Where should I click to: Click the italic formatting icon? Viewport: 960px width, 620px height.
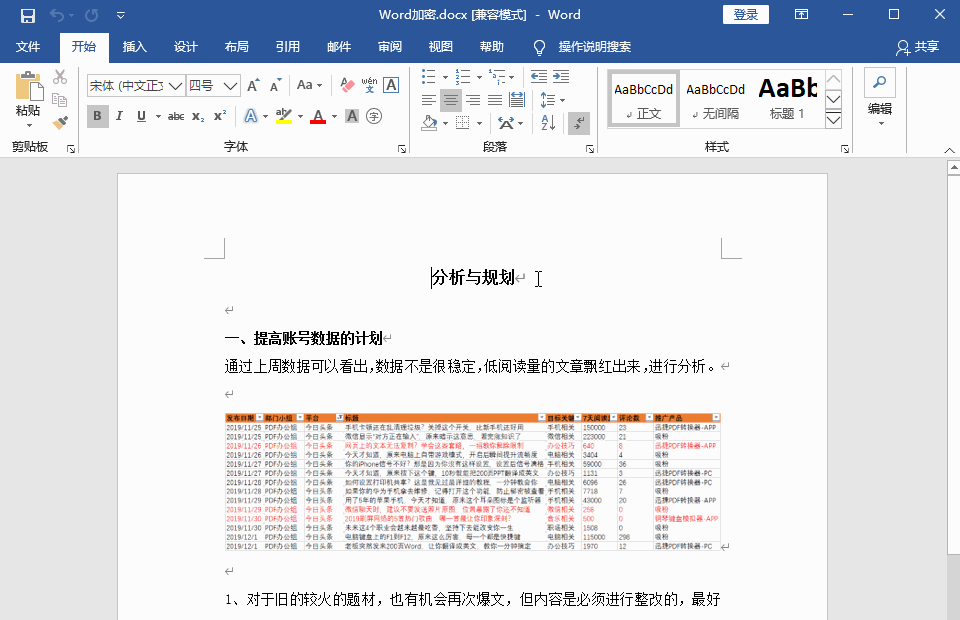(x=120, y=117)
